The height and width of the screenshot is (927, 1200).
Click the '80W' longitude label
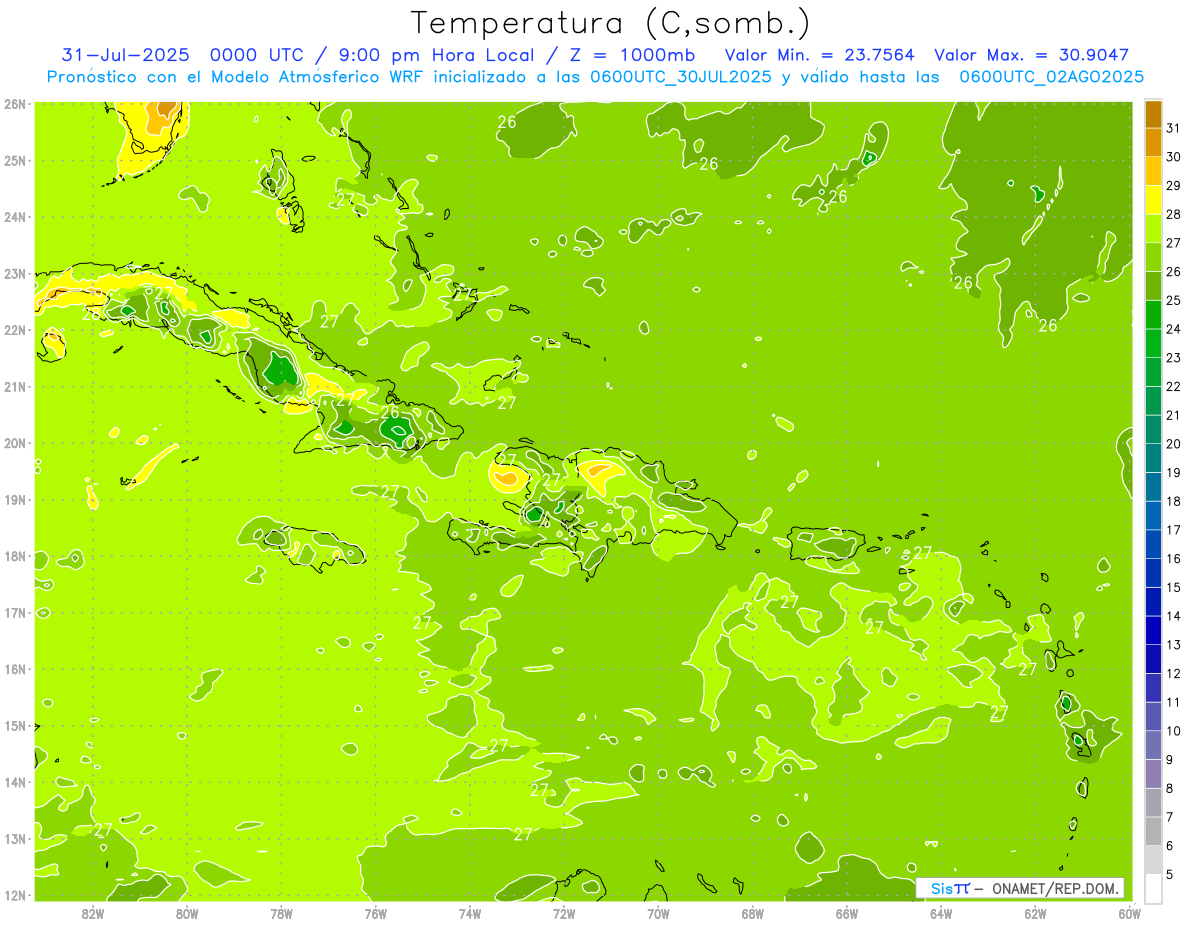tap(187, 913)
